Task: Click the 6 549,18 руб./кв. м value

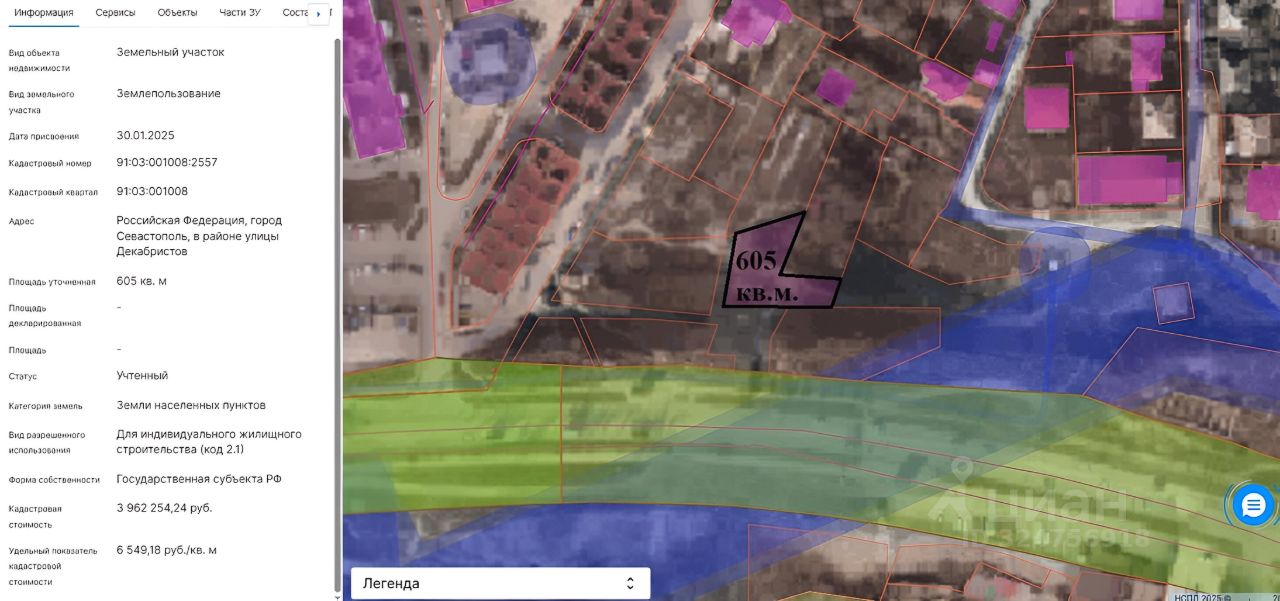Action: coord(166,550)
